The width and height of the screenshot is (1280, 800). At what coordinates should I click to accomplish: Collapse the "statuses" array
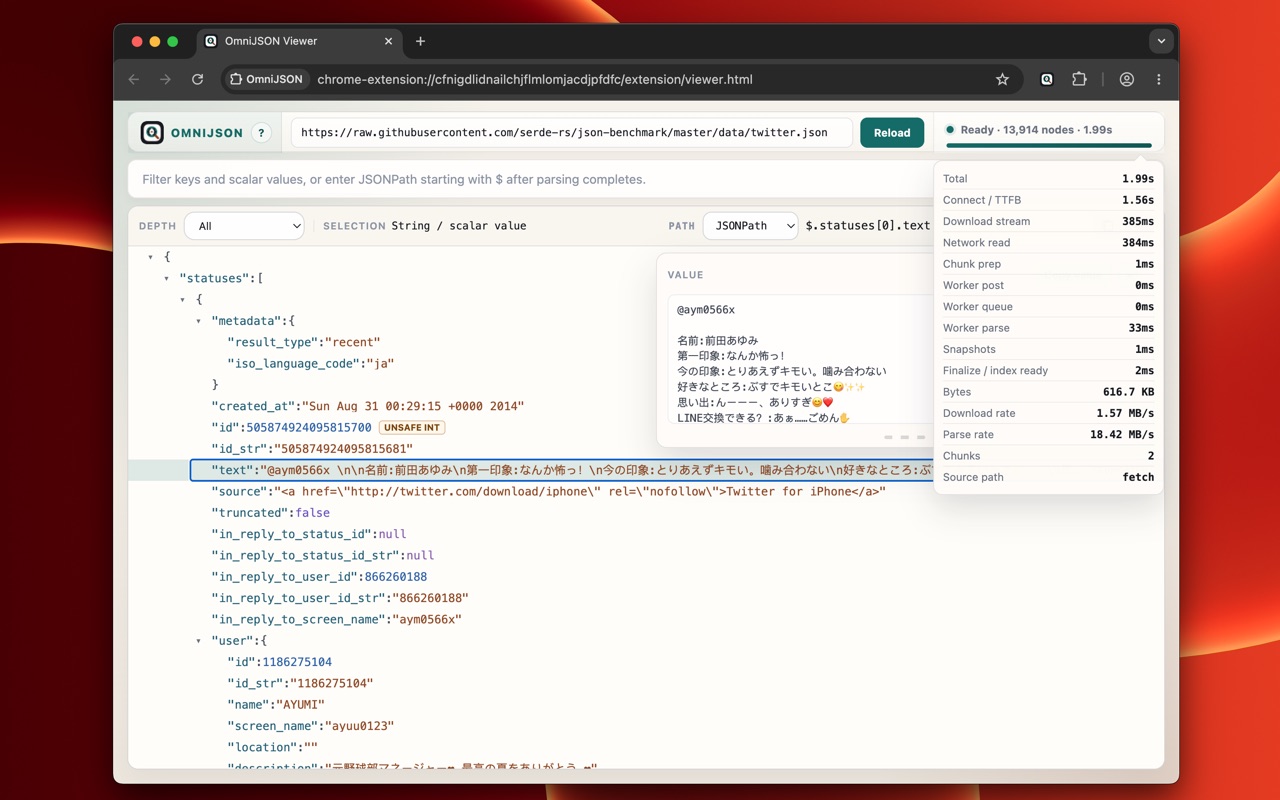pyautogui.click(x=167, y=278)
